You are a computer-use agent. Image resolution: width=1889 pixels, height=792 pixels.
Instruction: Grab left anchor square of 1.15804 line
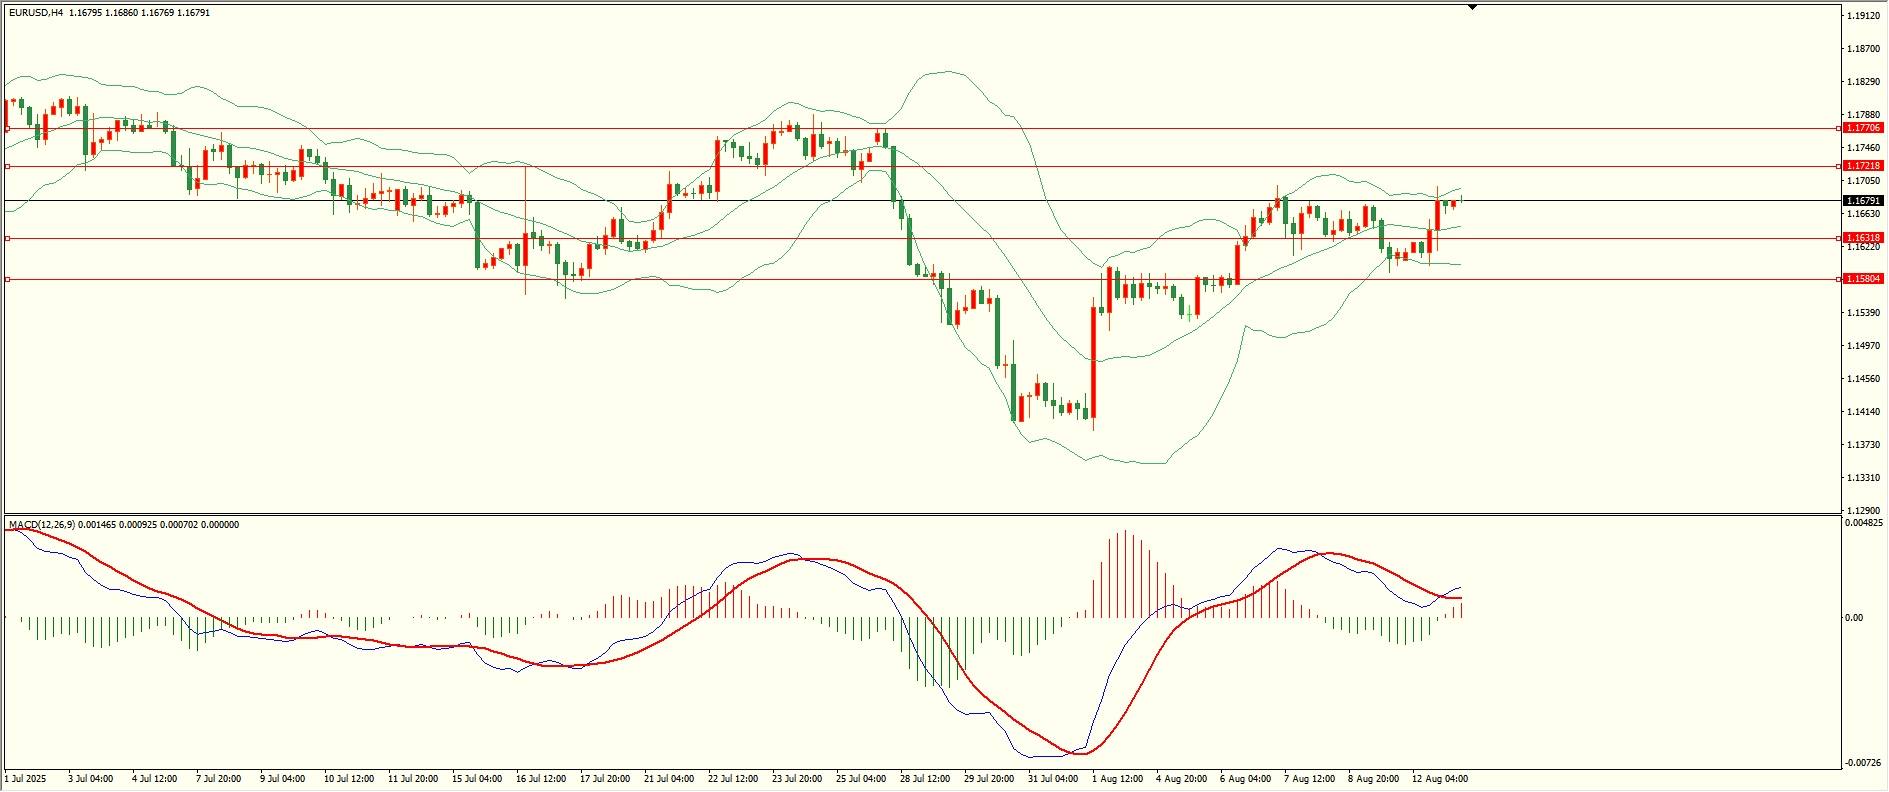[7, 279]
